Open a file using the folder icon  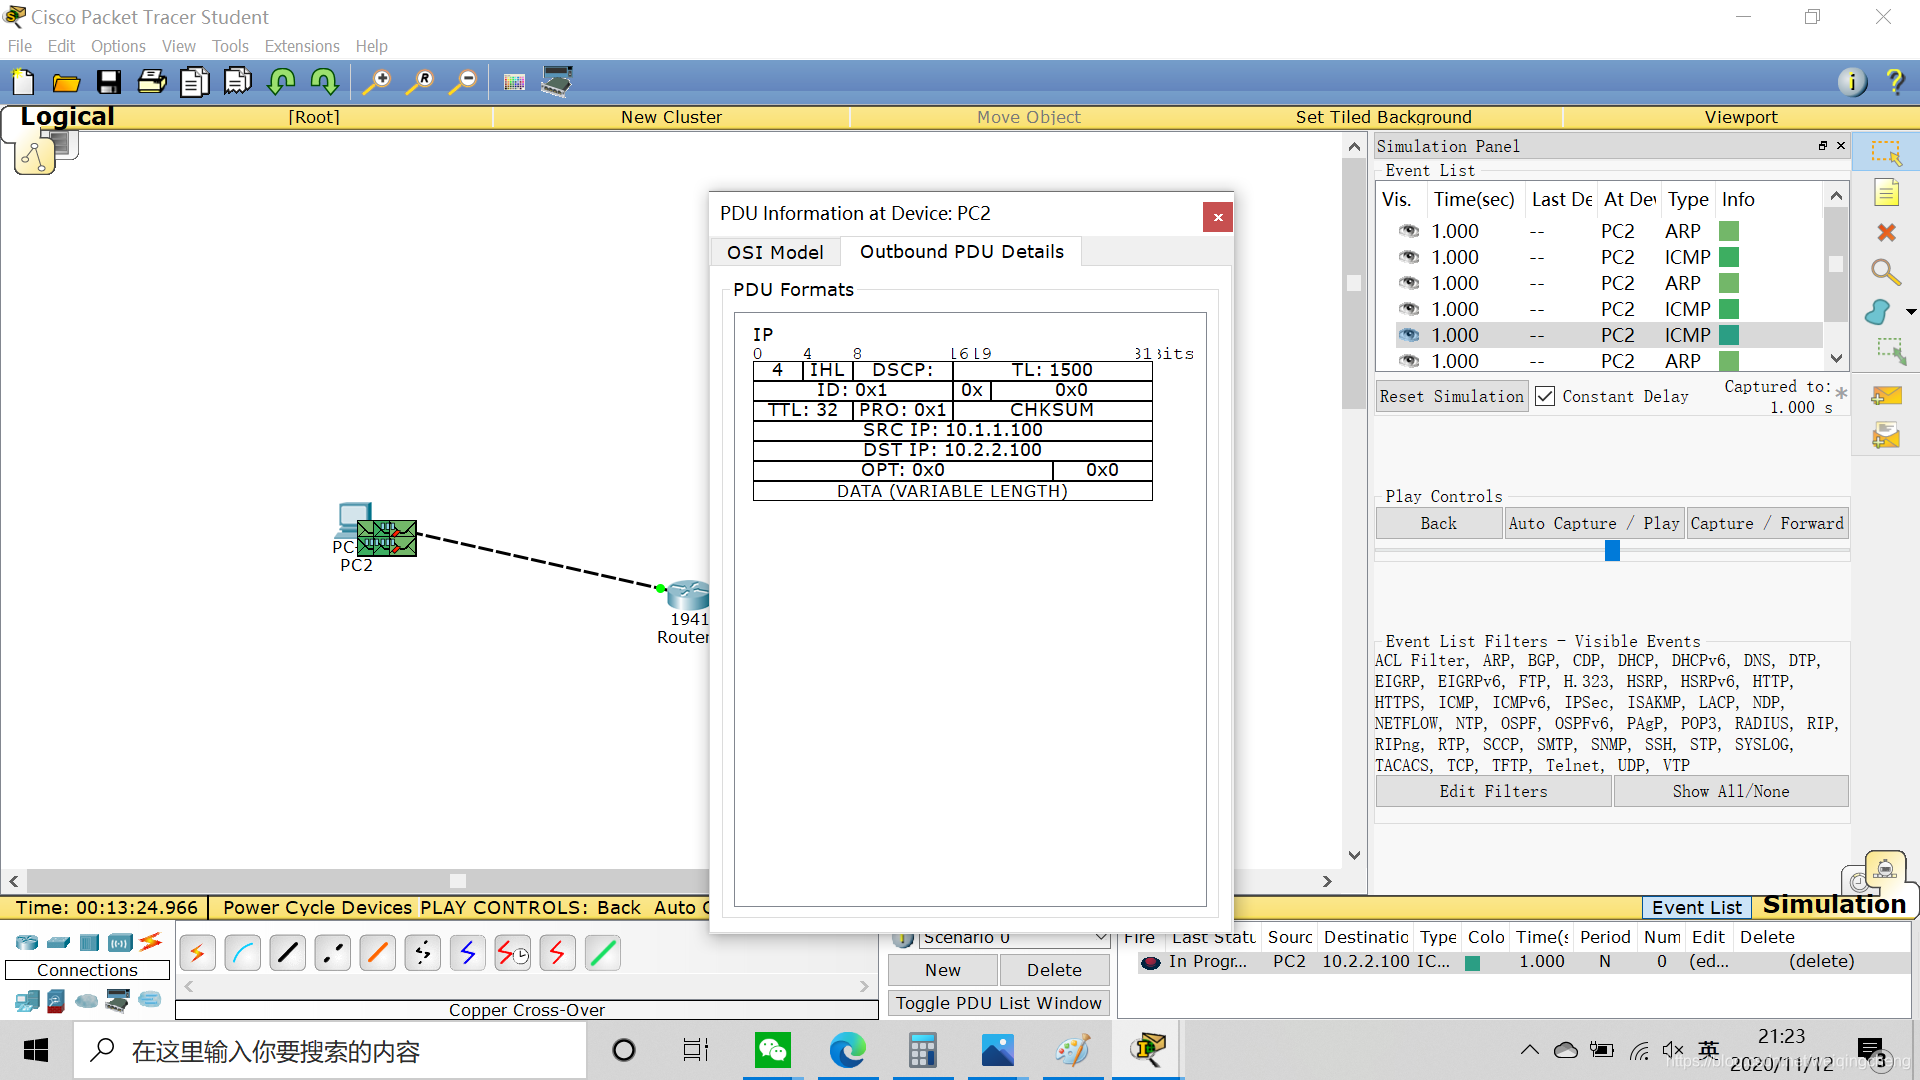point(66,82)
